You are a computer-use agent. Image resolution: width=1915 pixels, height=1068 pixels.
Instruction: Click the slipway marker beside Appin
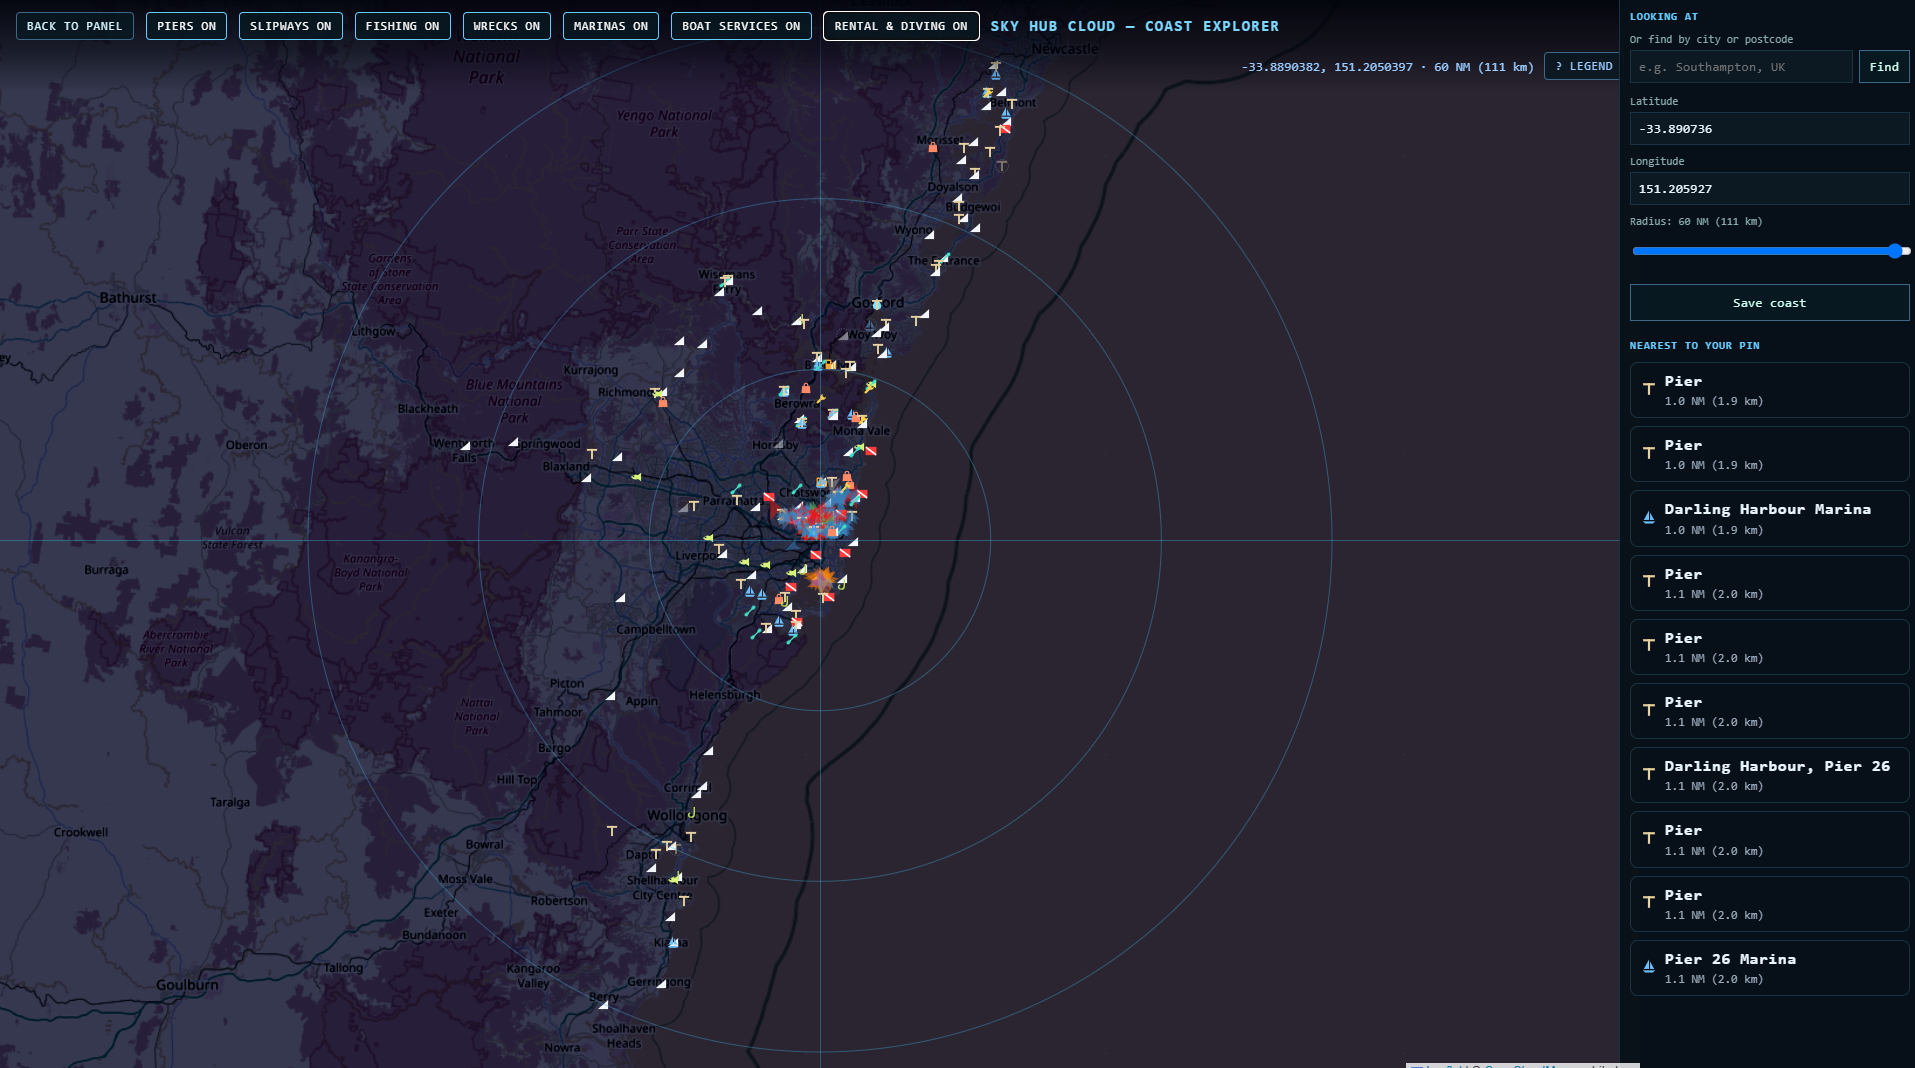point(610,696)
